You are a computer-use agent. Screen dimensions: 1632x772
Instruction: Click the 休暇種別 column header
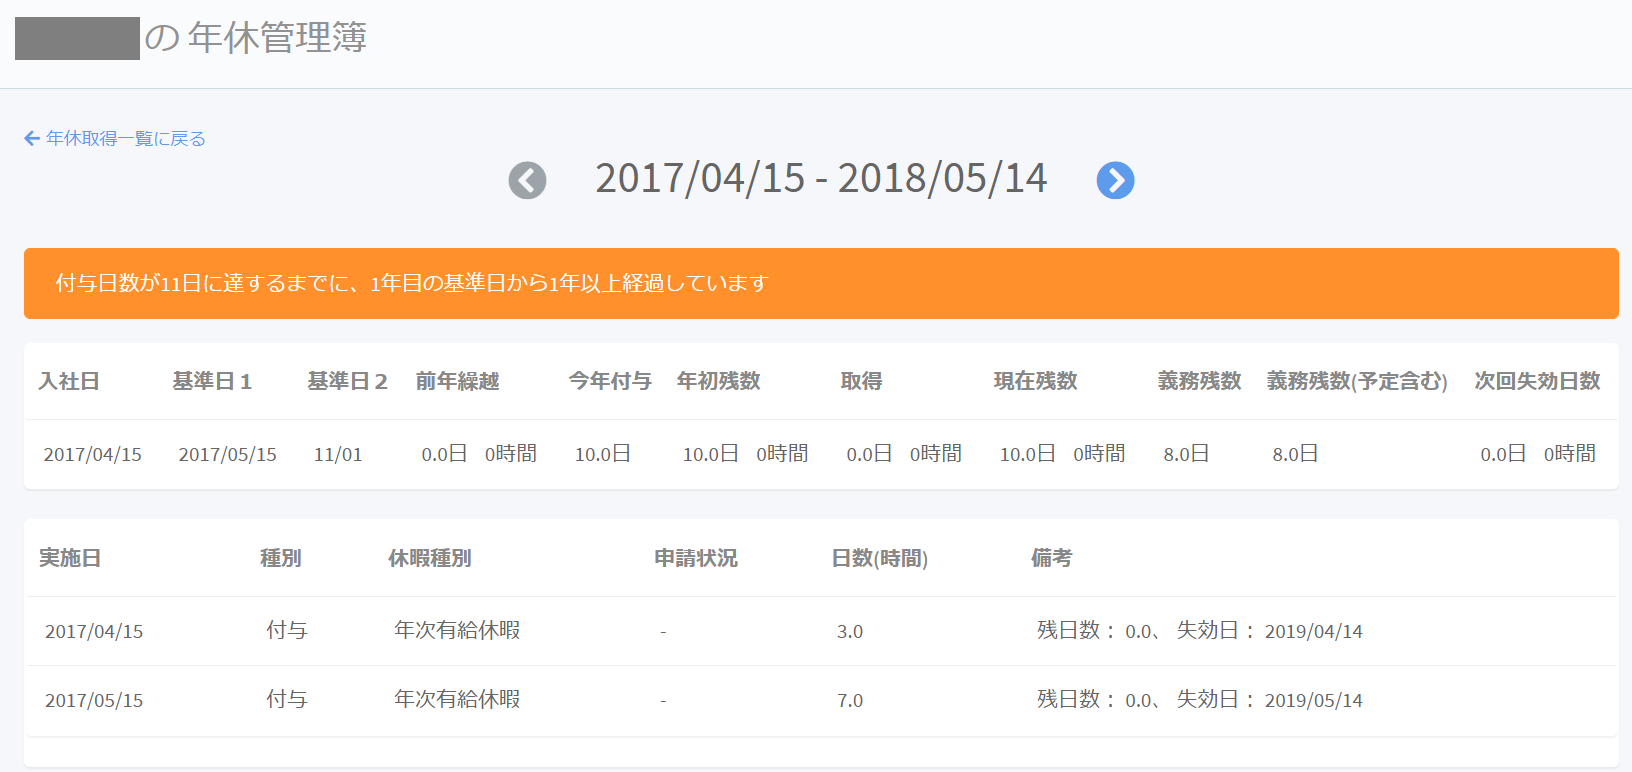[430, 558]
